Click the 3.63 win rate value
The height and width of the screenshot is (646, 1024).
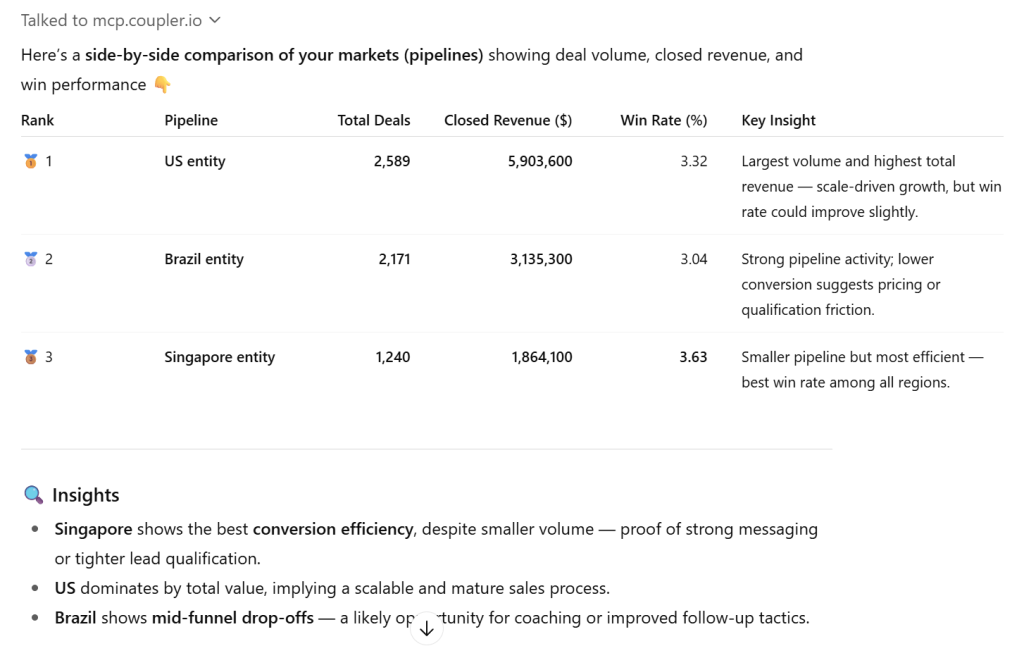693,357
